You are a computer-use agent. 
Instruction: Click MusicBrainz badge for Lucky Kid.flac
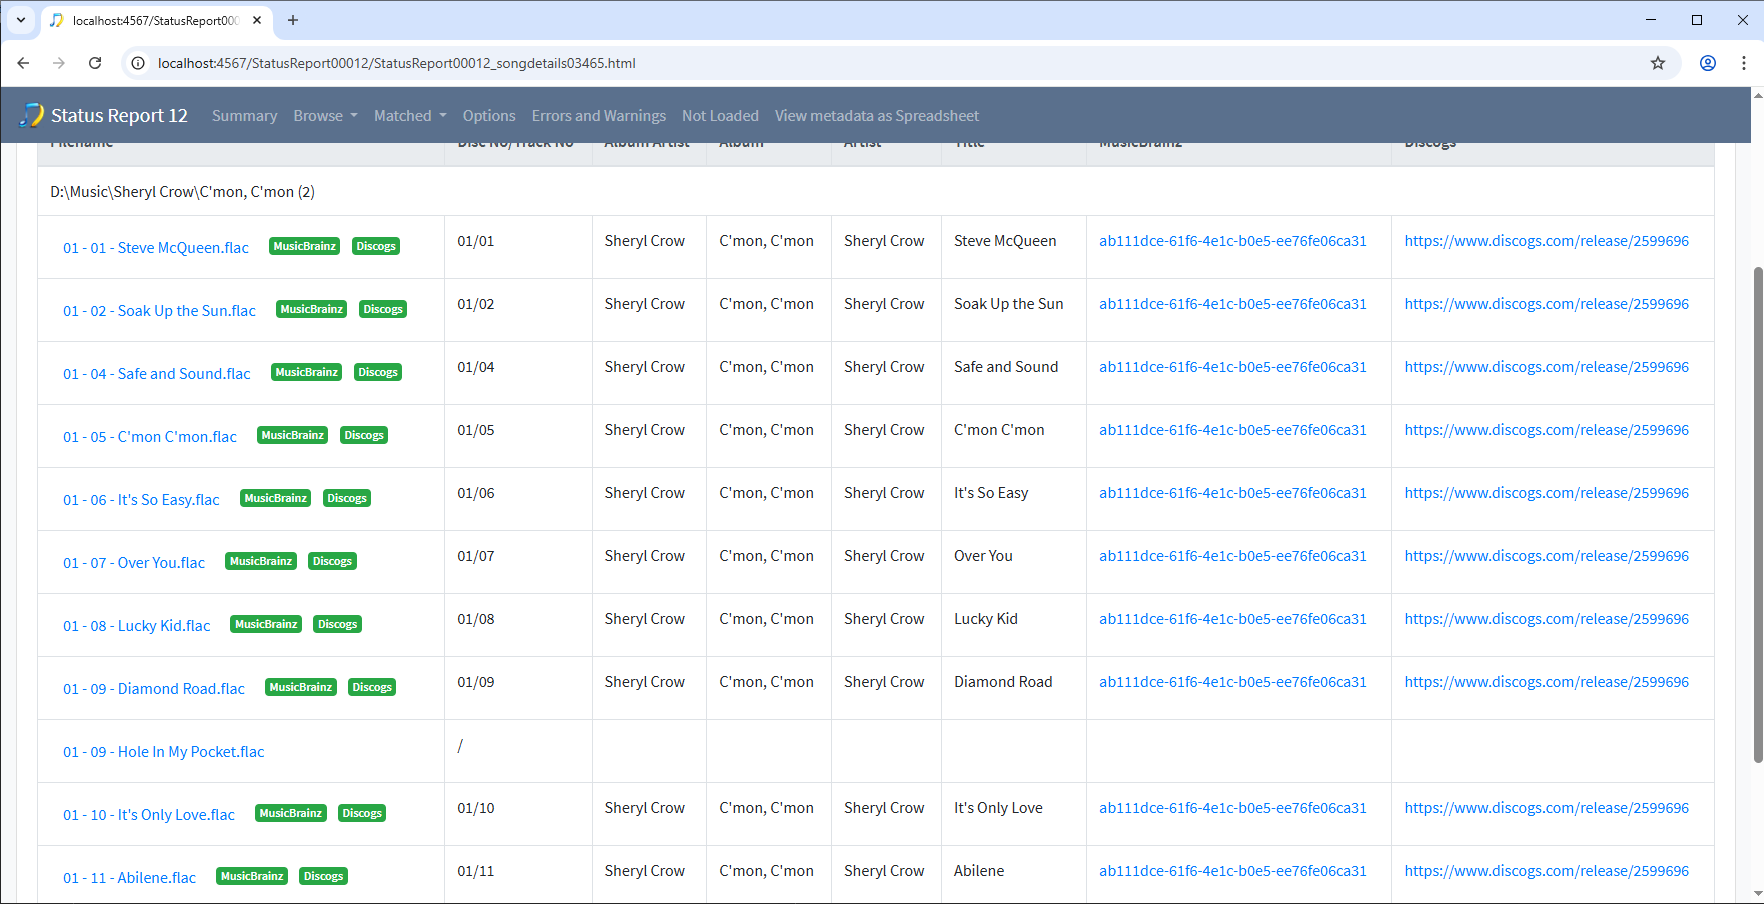[267, 624]
